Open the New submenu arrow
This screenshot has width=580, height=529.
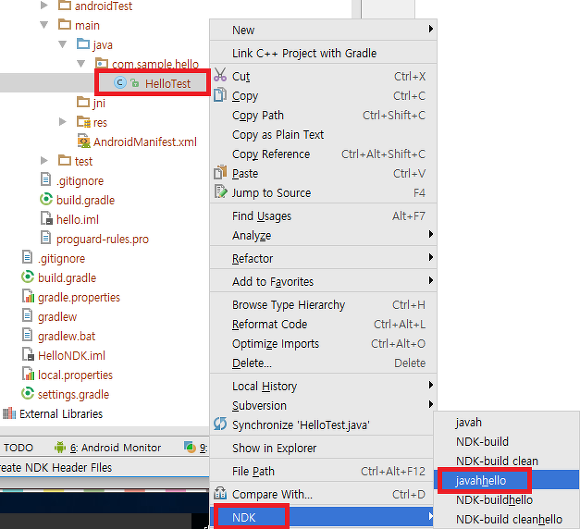431,28
